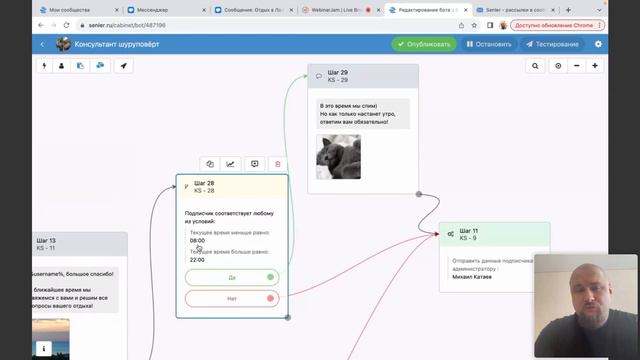Bookmark page with star icon
Screen dimensions: 640x360
click(x=474, y=25)
